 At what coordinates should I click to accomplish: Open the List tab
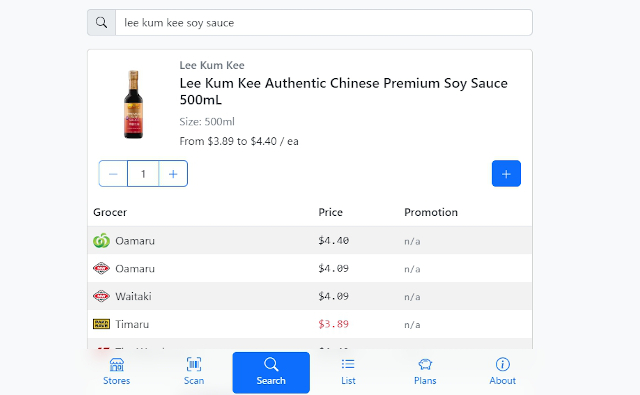[x=348, y=372]
